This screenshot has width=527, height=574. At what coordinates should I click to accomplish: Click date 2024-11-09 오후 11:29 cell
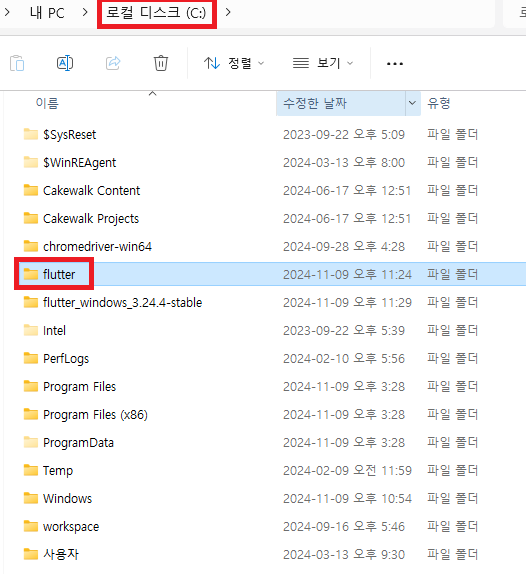347,302
